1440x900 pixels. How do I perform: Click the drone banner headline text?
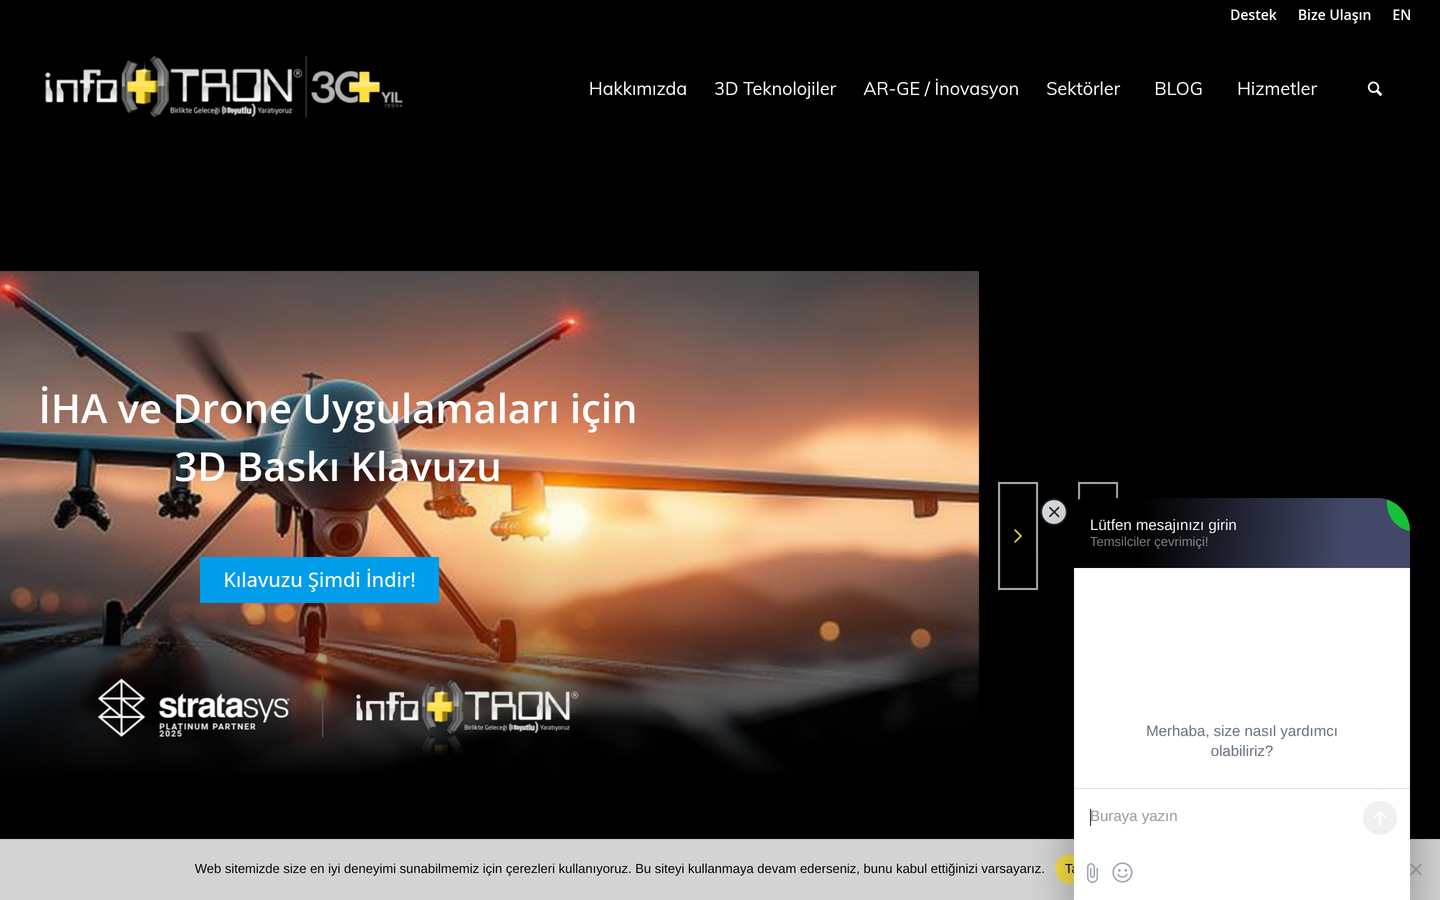click(338, 438)
